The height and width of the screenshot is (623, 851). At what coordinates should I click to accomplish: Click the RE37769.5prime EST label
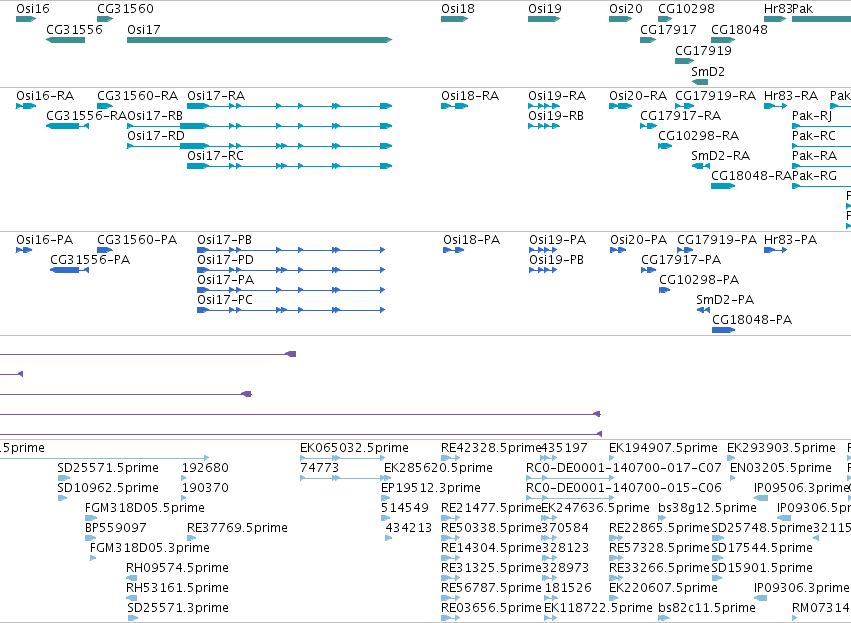click(237, 528)
